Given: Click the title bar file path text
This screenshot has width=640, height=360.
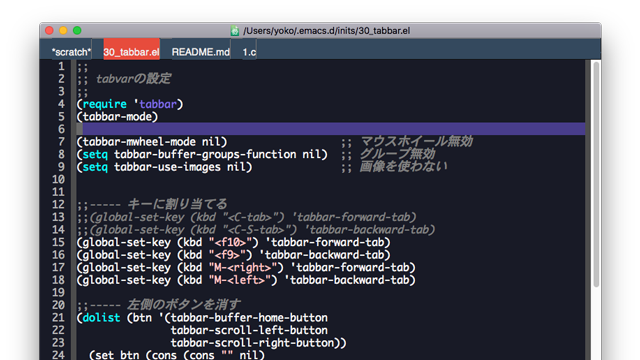Looking at the screenshot, I should (x=327, y=31).
